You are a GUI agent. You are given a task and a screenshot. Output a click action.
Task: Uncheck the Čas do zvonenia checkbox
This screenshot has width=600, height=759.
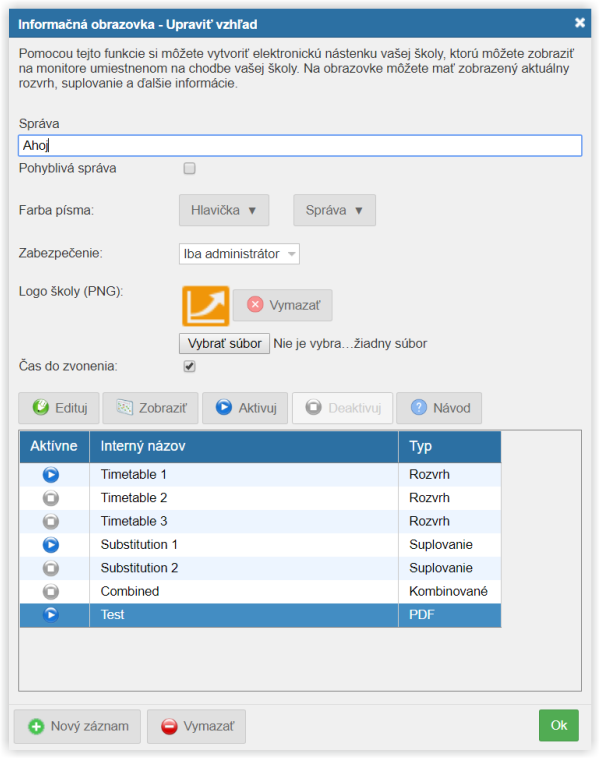(x=190, y=367)
